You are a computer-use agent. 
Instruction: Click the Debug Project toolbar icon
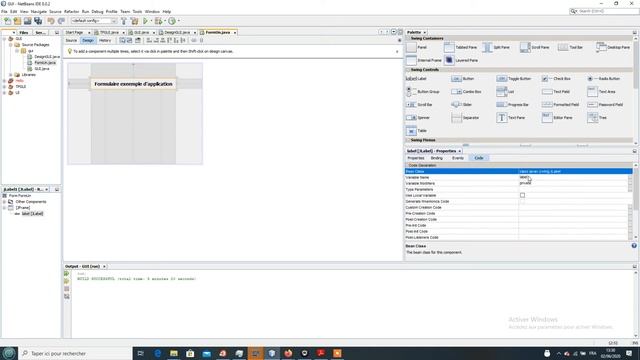(158, 21)
